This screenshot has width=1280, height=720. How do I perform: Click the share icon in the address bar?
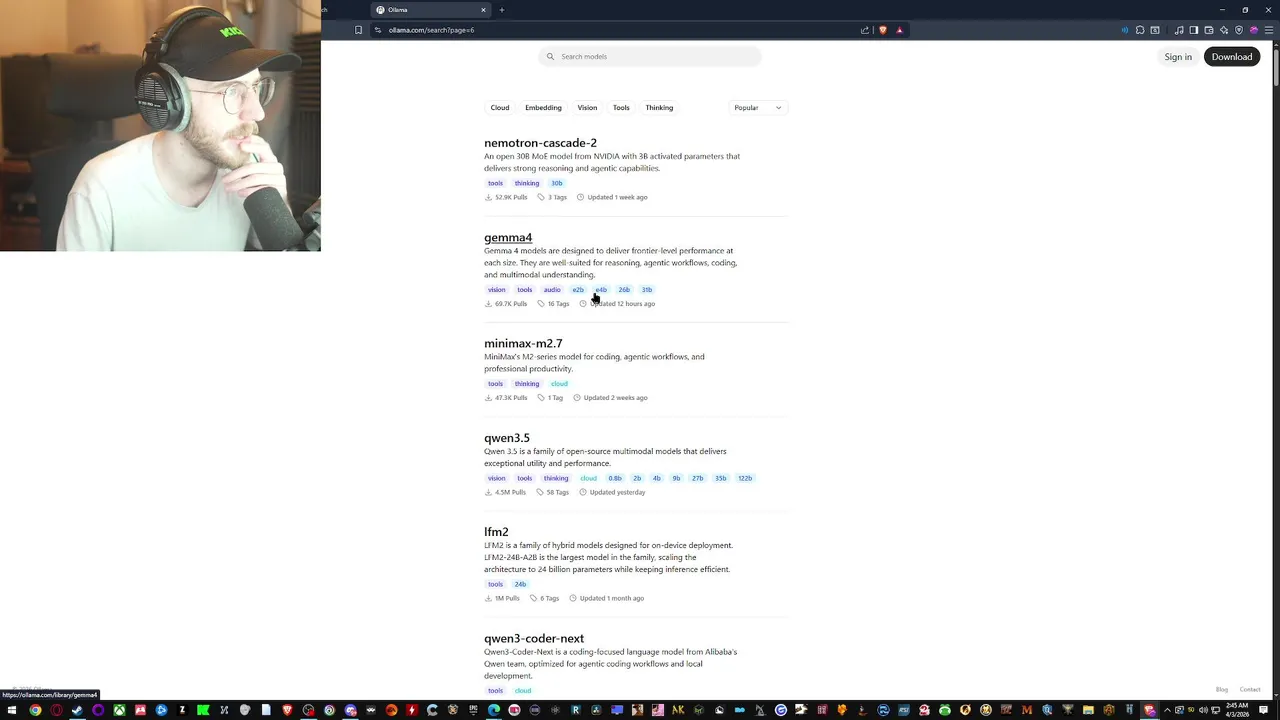[865, 30]
